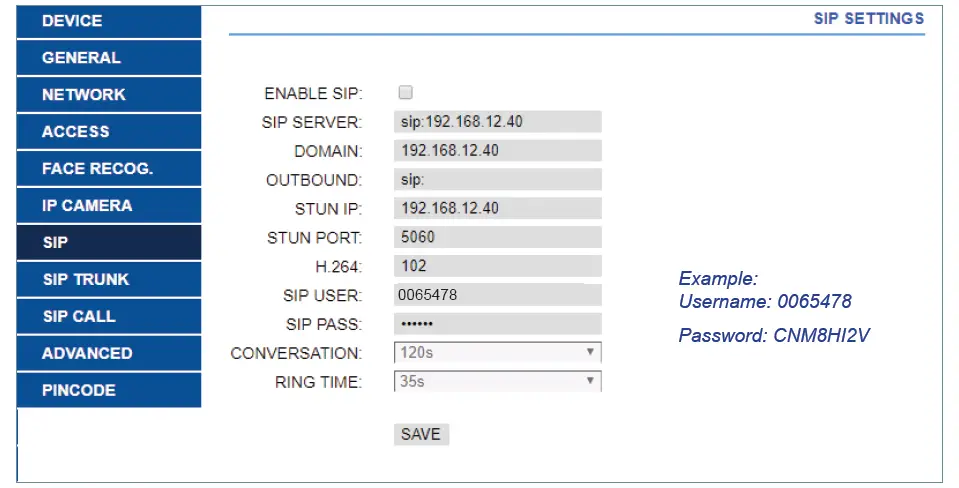This screenshot has width=959, height=488.
Task: Focus the Domain text field
Action: (x=497, y=151)
